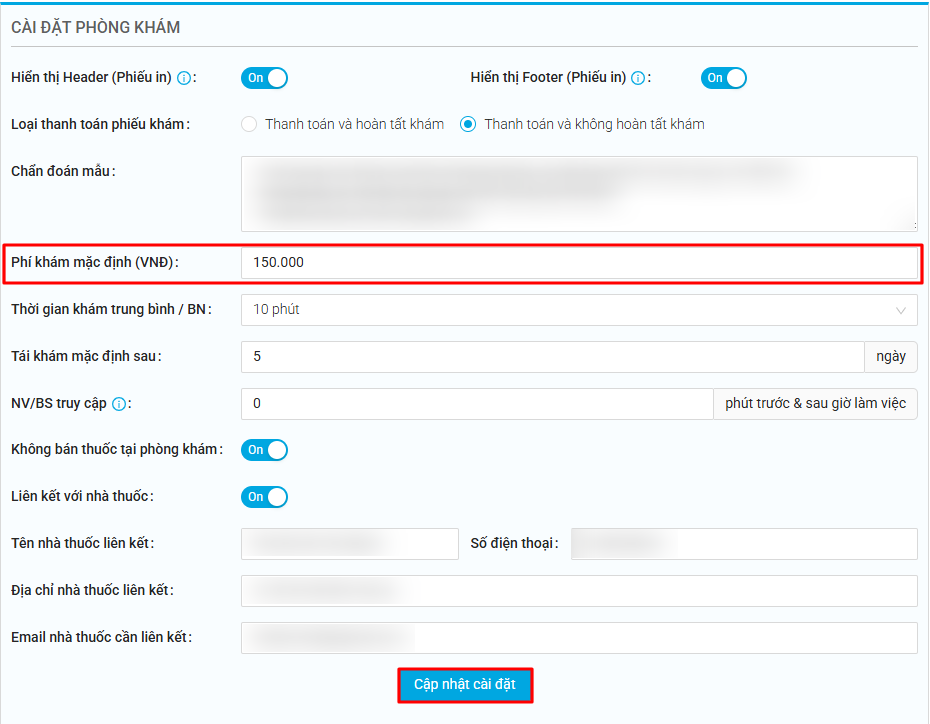
Task: Click the CÀI ĐẶT PHÒNG KHÁM heading
Action: pyautogui.click(x=95, y=27)
